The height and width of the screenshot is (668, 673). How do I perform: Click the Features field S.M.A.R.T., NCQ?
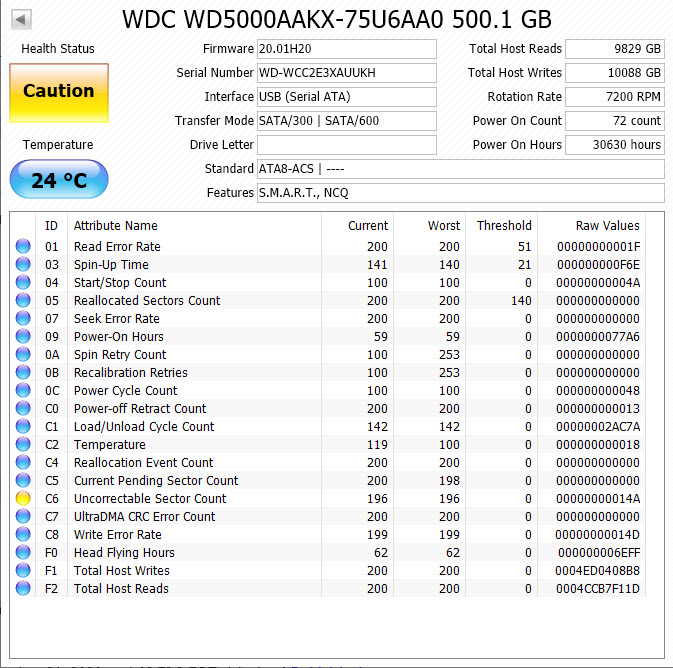click(x=461, y=193)
